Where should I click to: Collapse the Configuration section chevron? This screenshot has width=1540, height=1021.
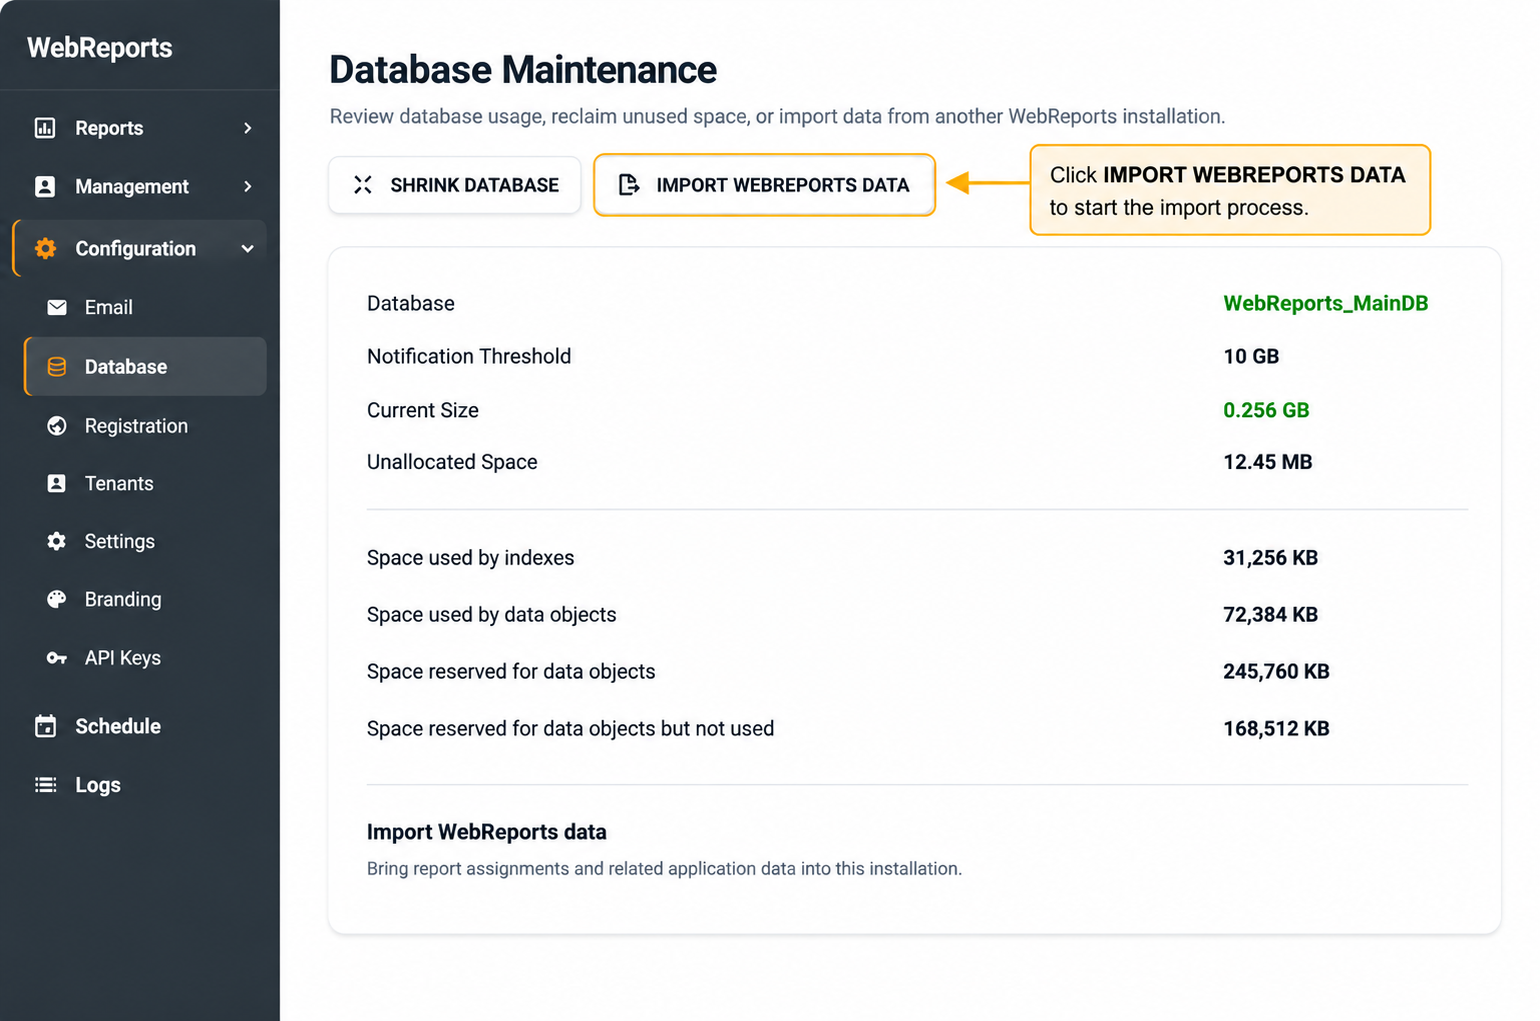pyautogui.click(x=248, y=249)
